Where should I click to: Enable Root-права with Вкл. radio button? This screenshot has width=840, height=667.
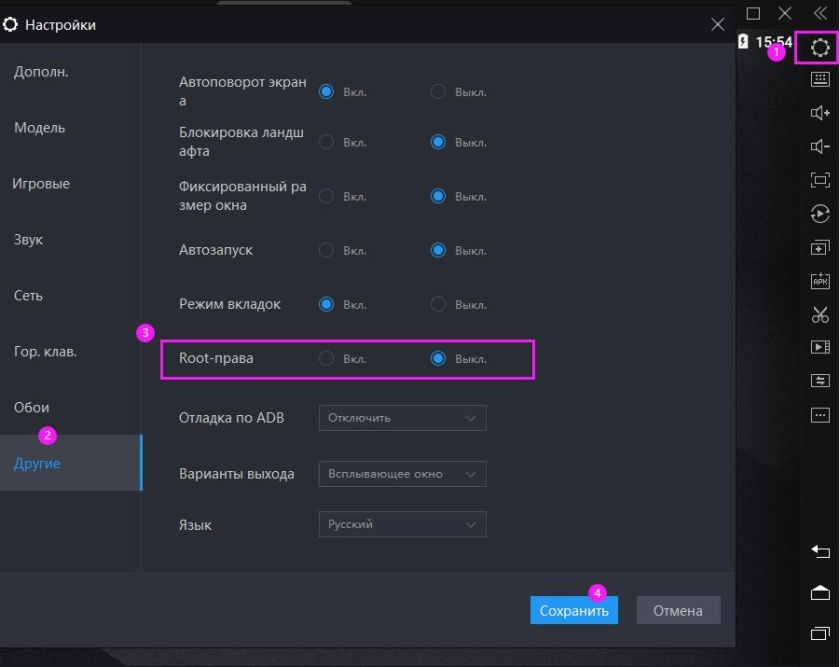pyautogui.click(x=326, y=359)
